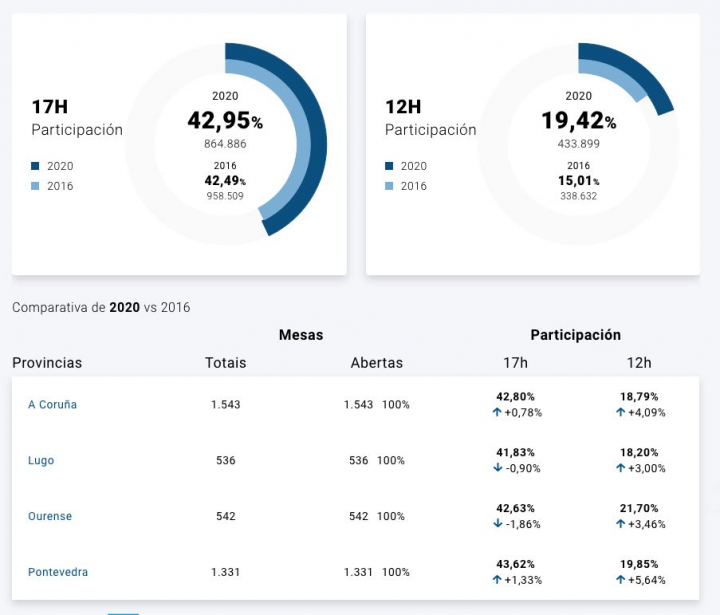Click the 2020 dark blue legend swatch in 17H card
The height and width of the screenshot is (615, 720).
[36, 166]
